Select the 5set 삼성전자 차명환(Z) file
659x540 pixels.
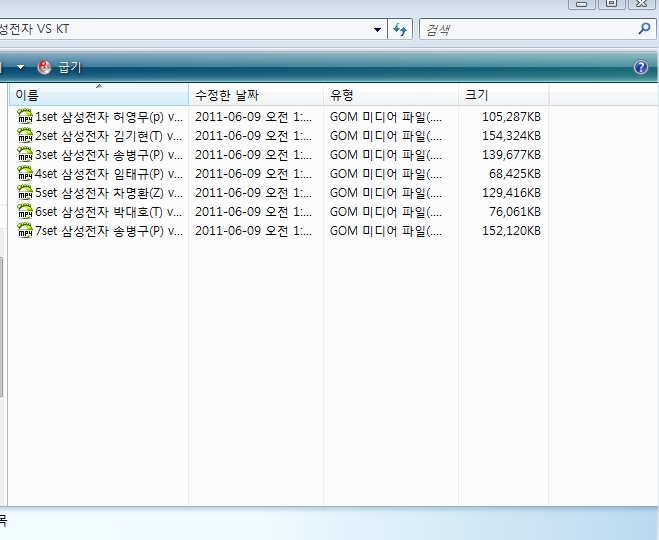(x=108, y=193)
